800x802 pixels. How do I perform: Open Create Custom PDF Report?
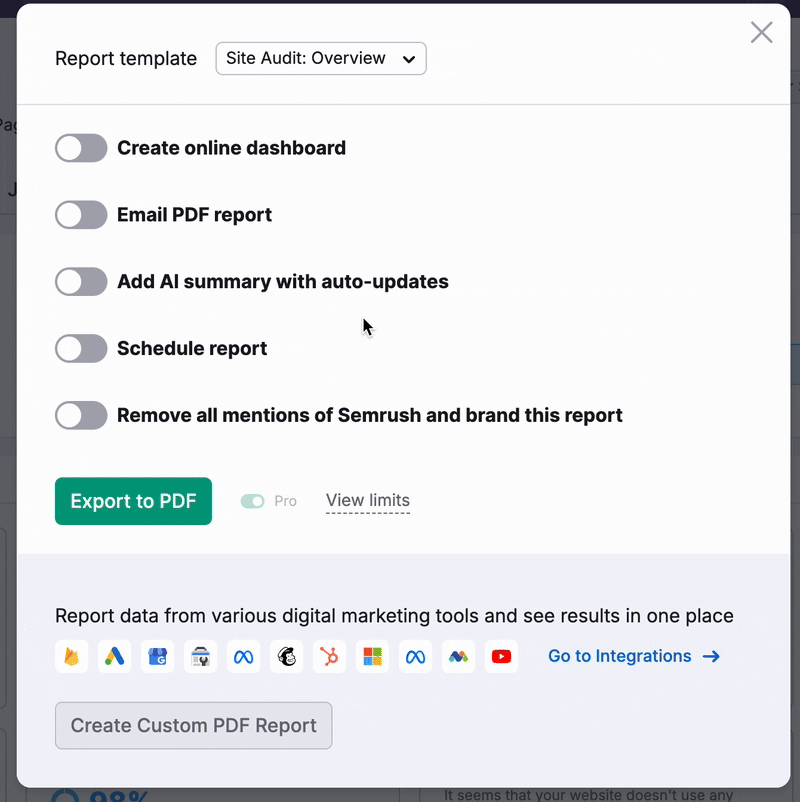point(193,726)
